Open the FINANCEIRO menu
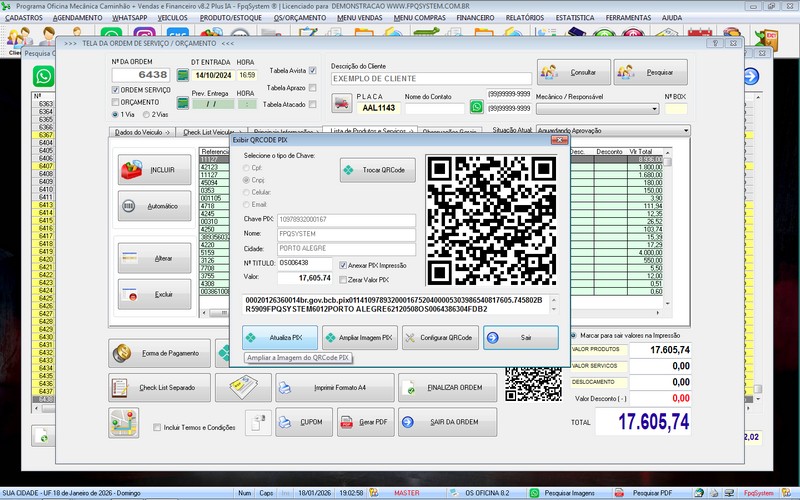Image resolution: width=800 pixels, height=500 pixels. 474,18
